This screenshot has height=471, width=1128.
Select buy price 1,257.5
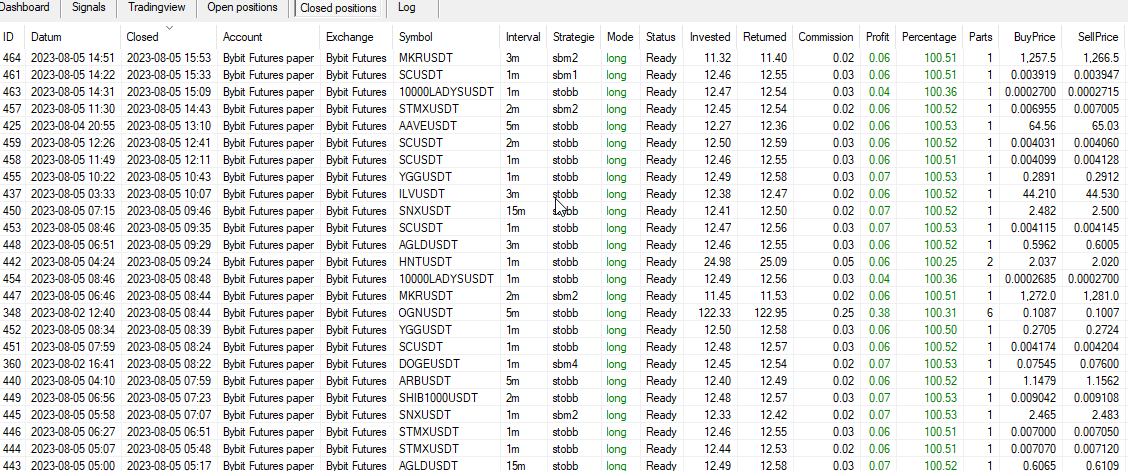click(1038, 58)
